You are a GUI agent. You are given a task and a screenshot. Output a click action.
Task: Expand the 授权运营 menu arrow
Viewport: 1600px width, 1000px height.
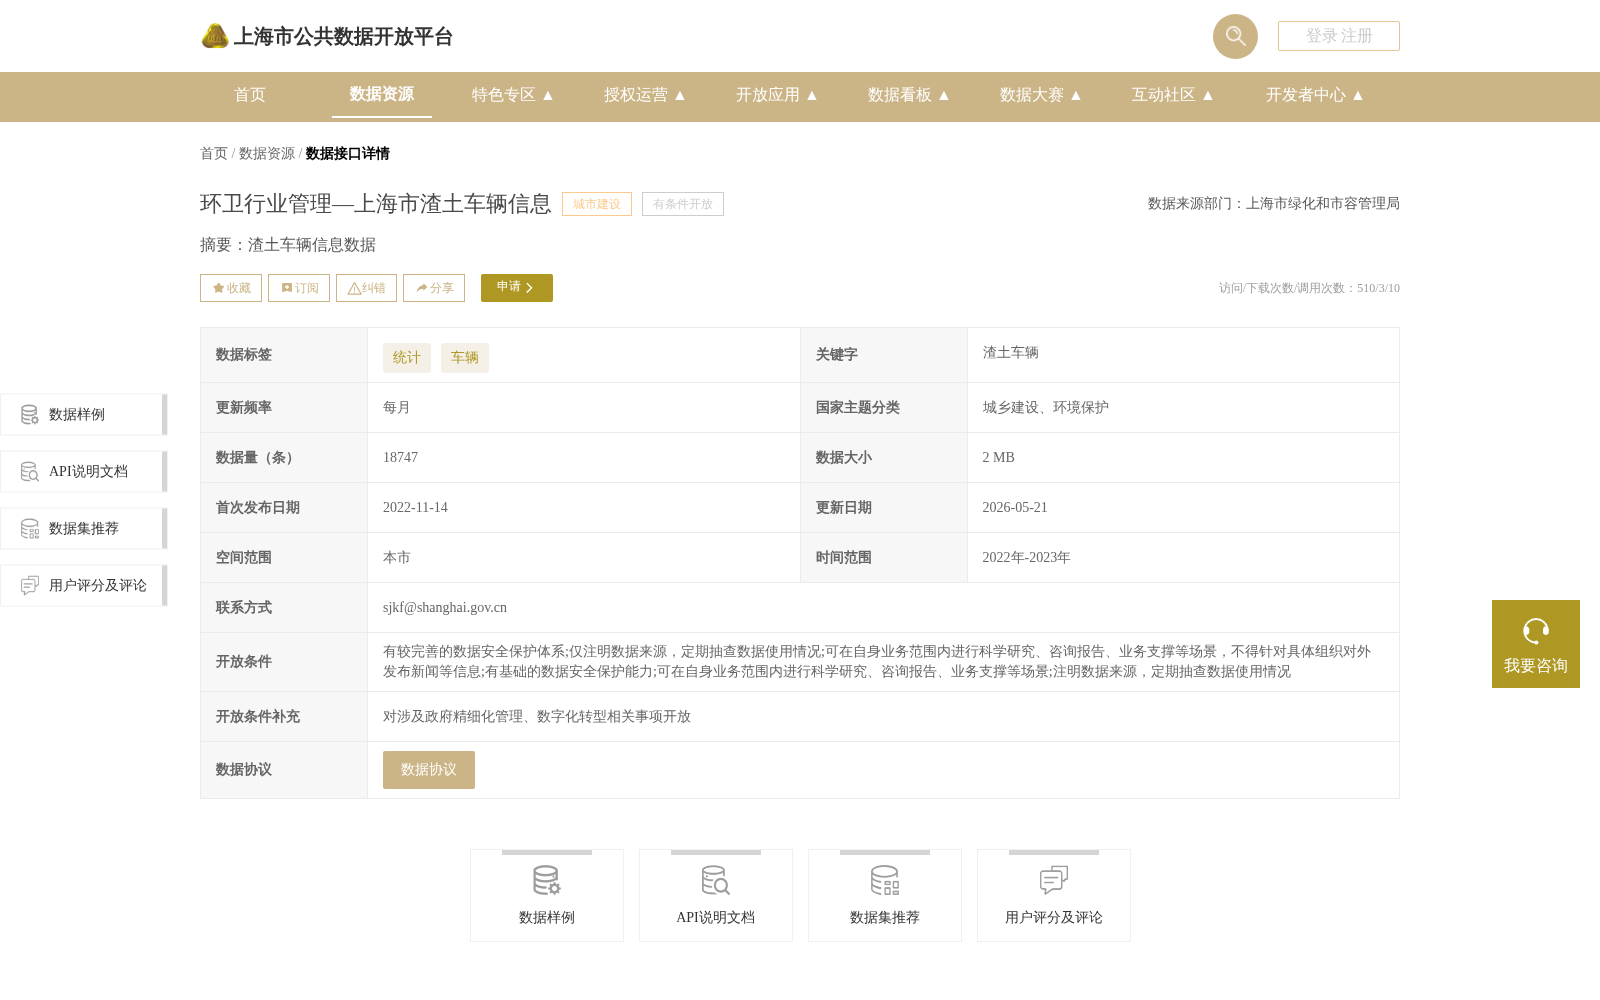680,95
